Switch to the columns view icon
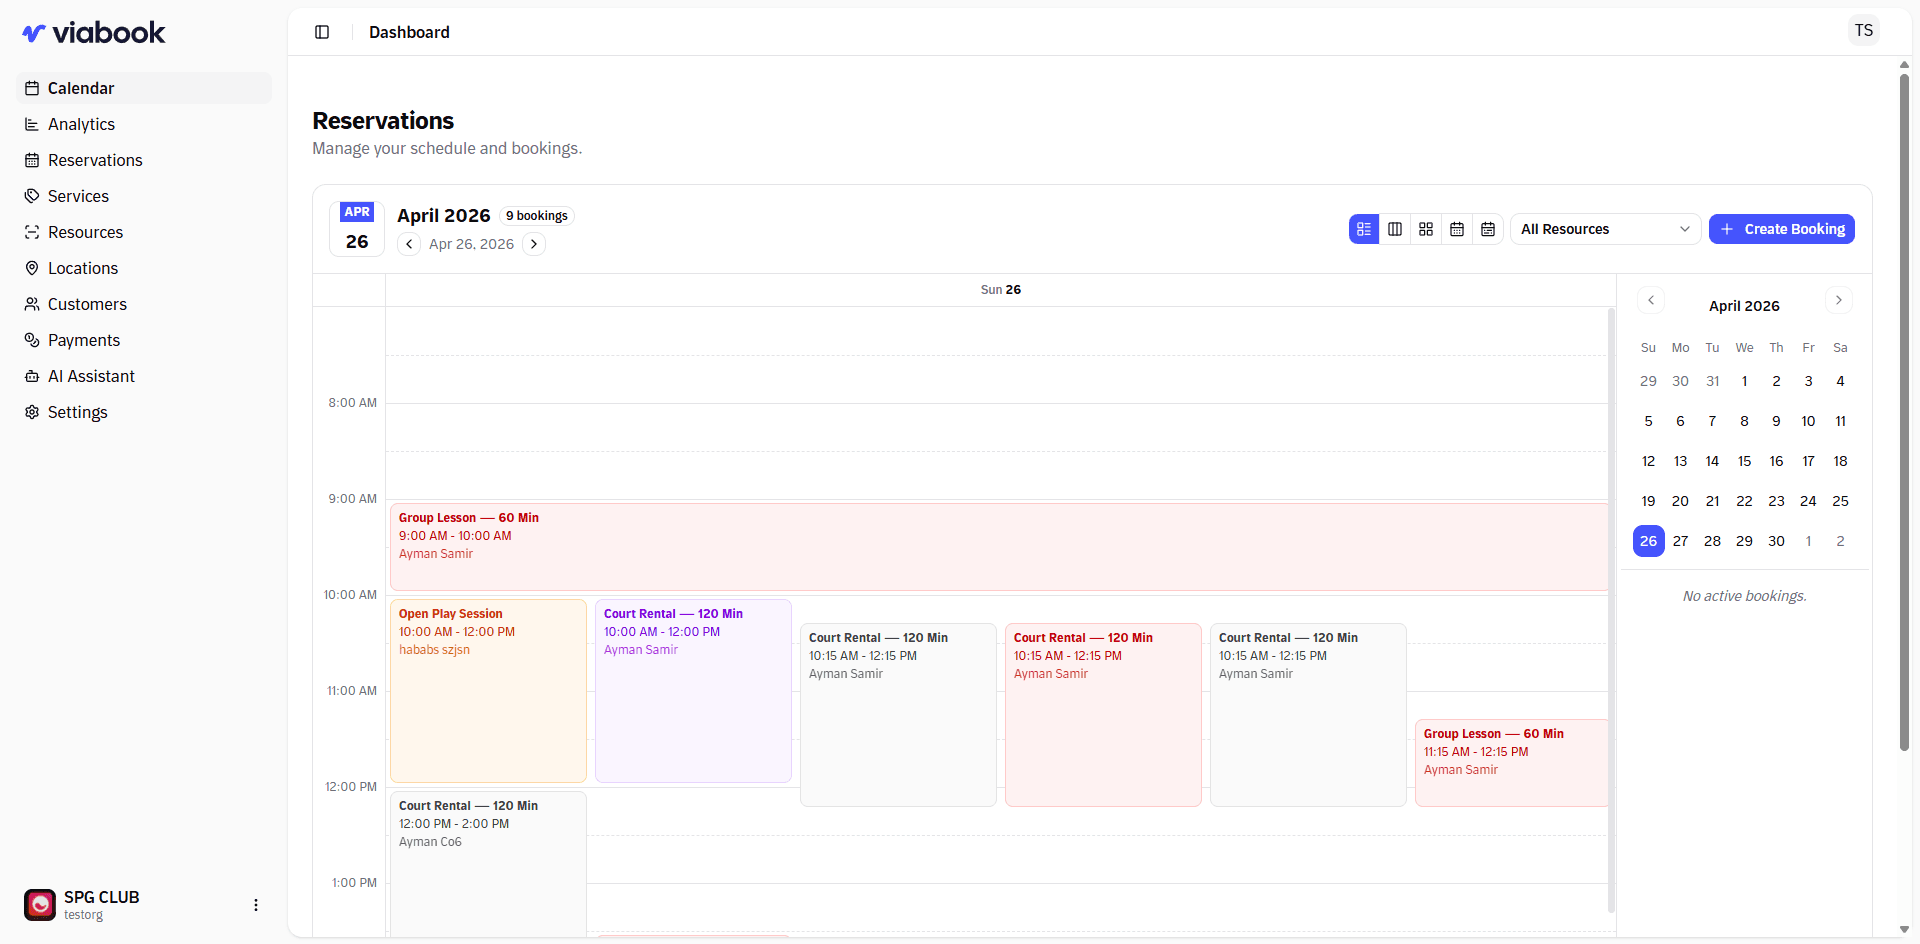 [x=1395, y=229]
